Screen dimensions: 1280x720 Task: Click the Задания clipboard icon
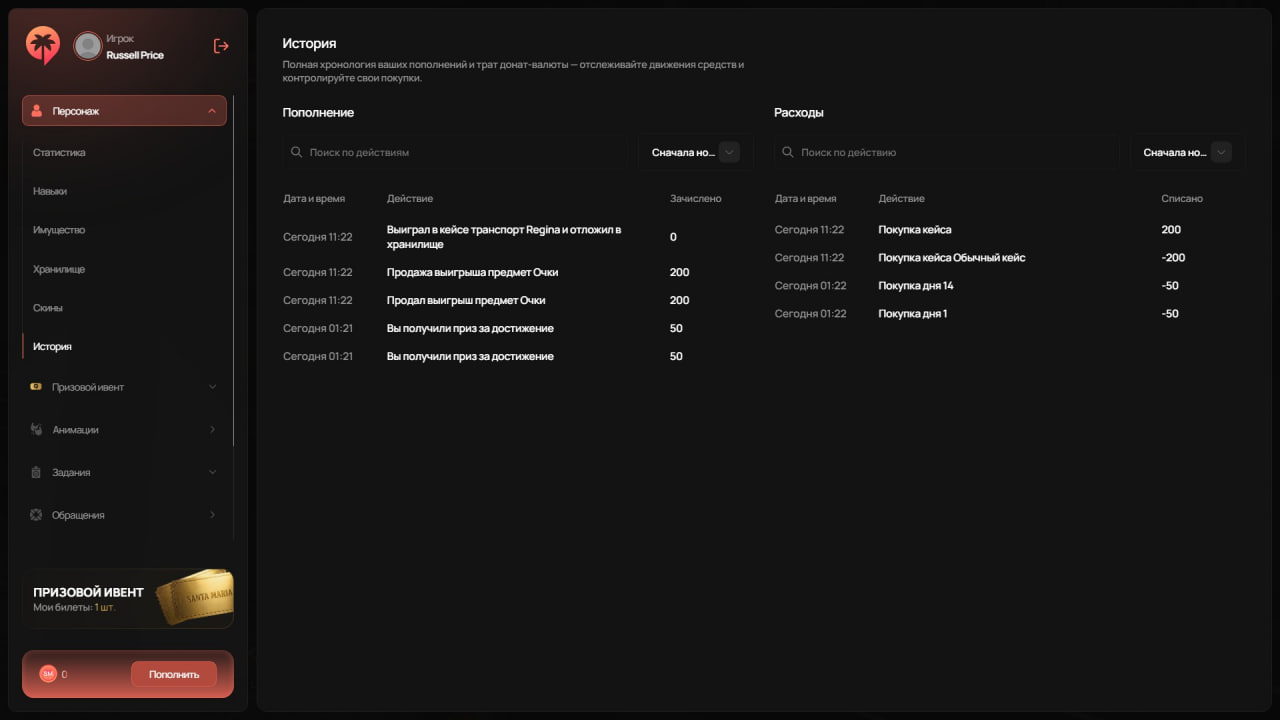[36, 472]
